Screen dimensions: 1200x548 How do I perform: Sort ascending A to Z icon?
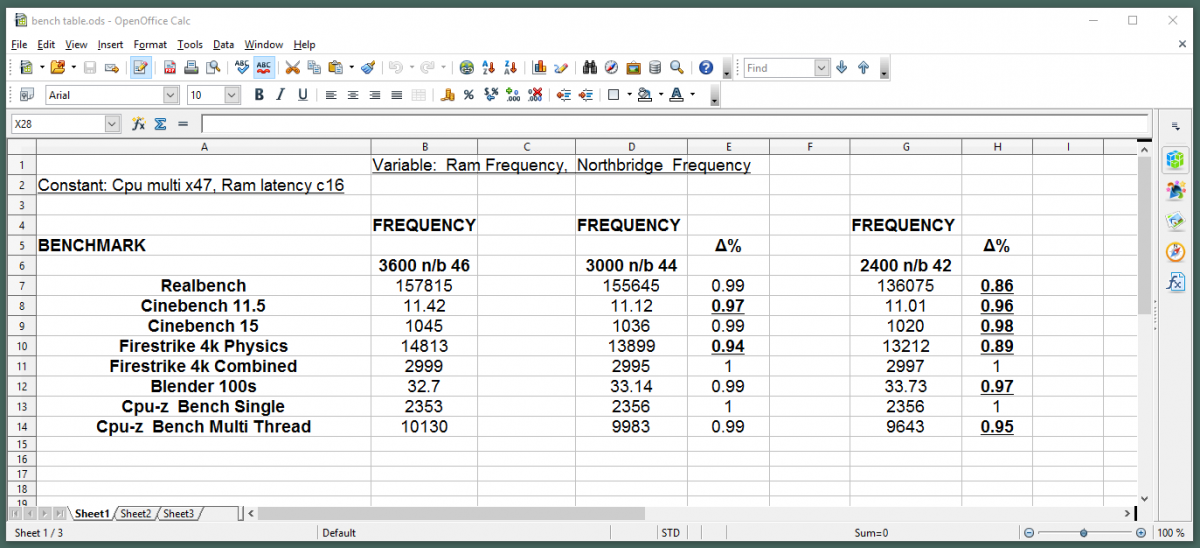pos(489,68)
